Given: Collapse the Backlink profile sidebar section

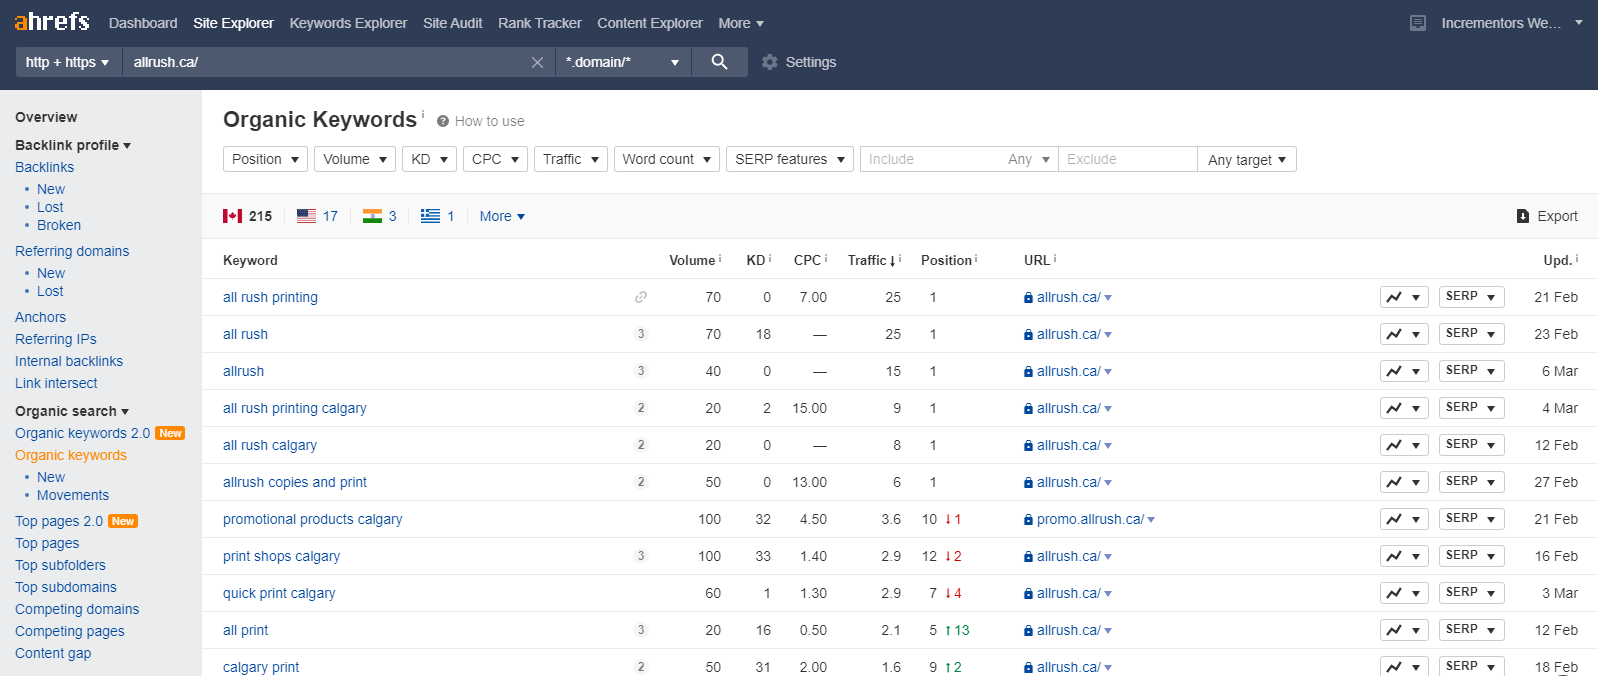Looking at the screenshot, I should coord(73,145).
